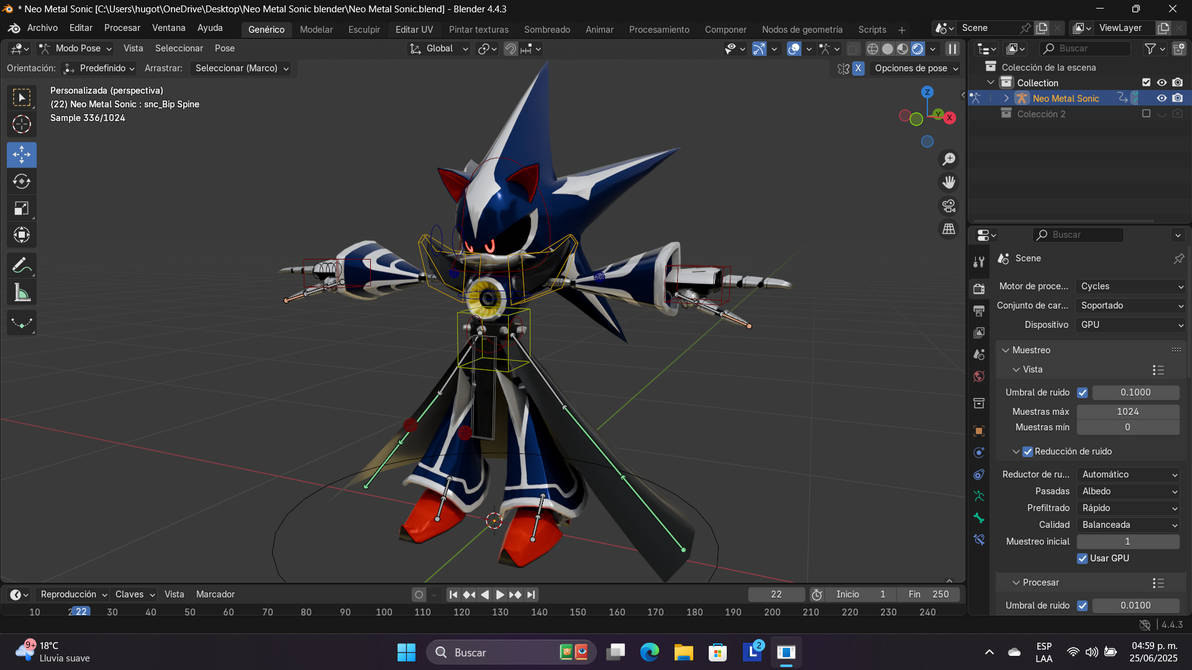Image resolution: width=1192 pixels, height=670 pixels.
Task: Select the Rotate tool in the toolbar
Action: point(21,181)
